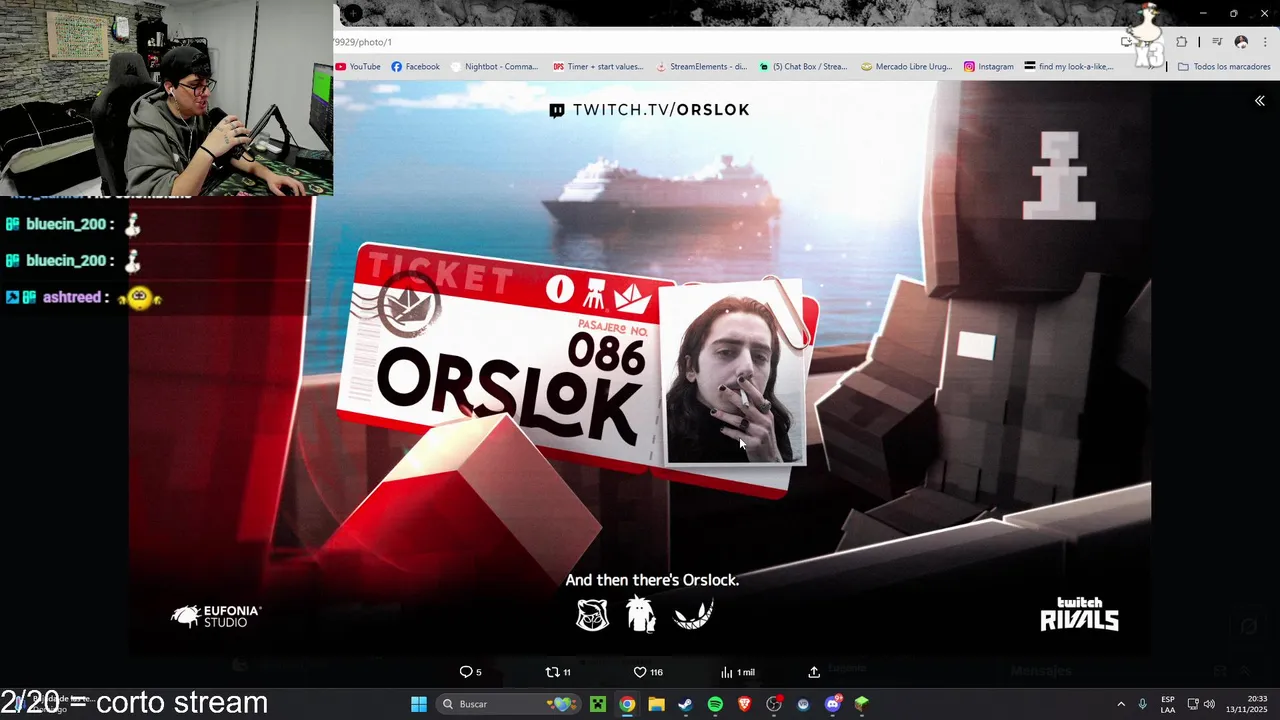The width and height of the screenshot is (1280, 720).
Task: Switch to Google Chrome on taskbar
Action: (x=627, y=704)
